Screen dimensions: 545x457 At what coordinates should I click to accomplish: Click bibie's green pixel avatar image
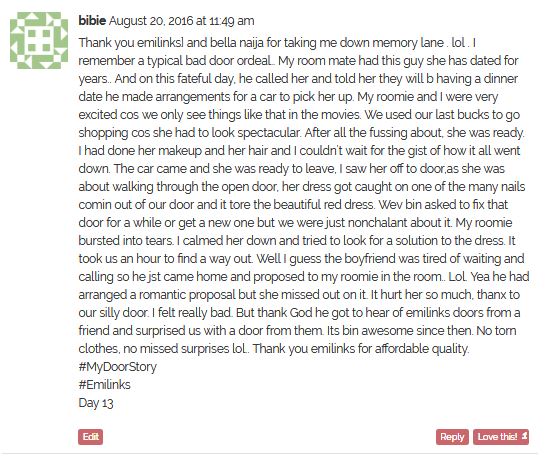(39, 40)
